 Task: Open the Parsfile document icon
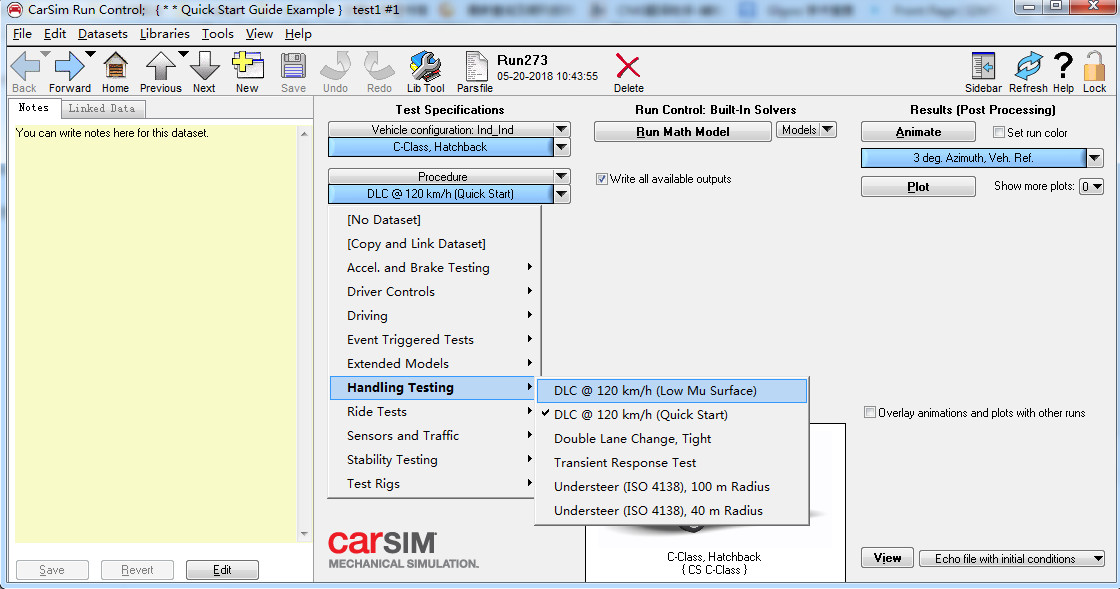pyautogui.click(x=475, y=67)
